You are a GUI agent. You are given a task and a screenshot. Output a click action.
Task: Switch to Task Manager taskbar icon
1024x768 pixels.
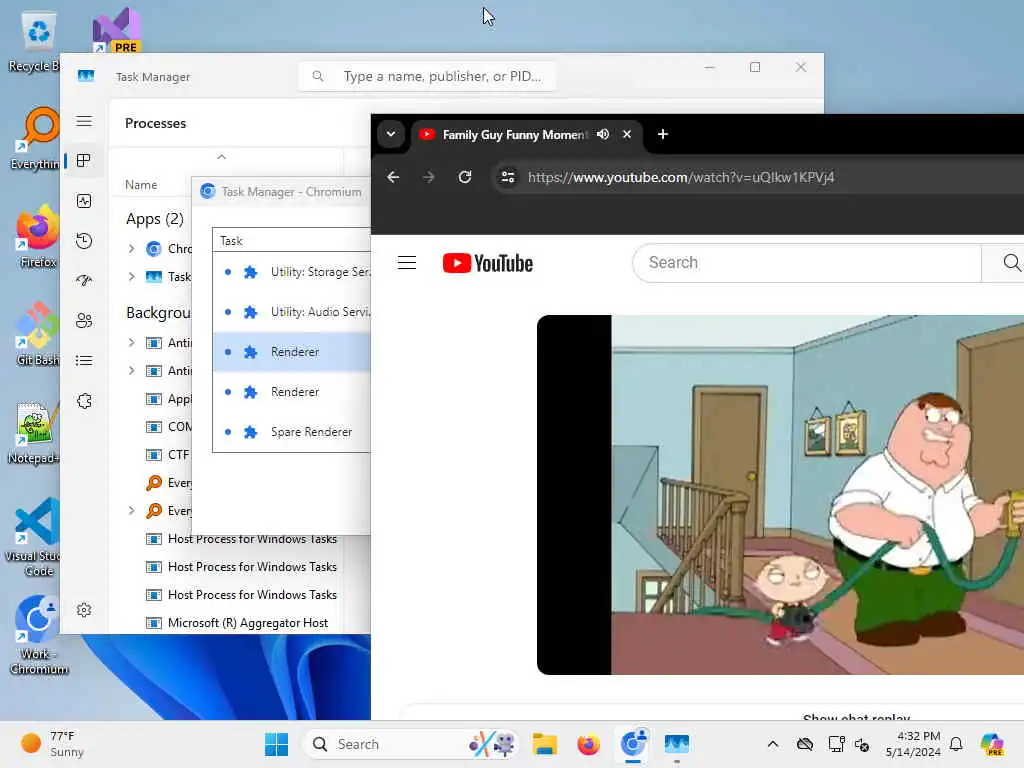(x=677, y=744)
